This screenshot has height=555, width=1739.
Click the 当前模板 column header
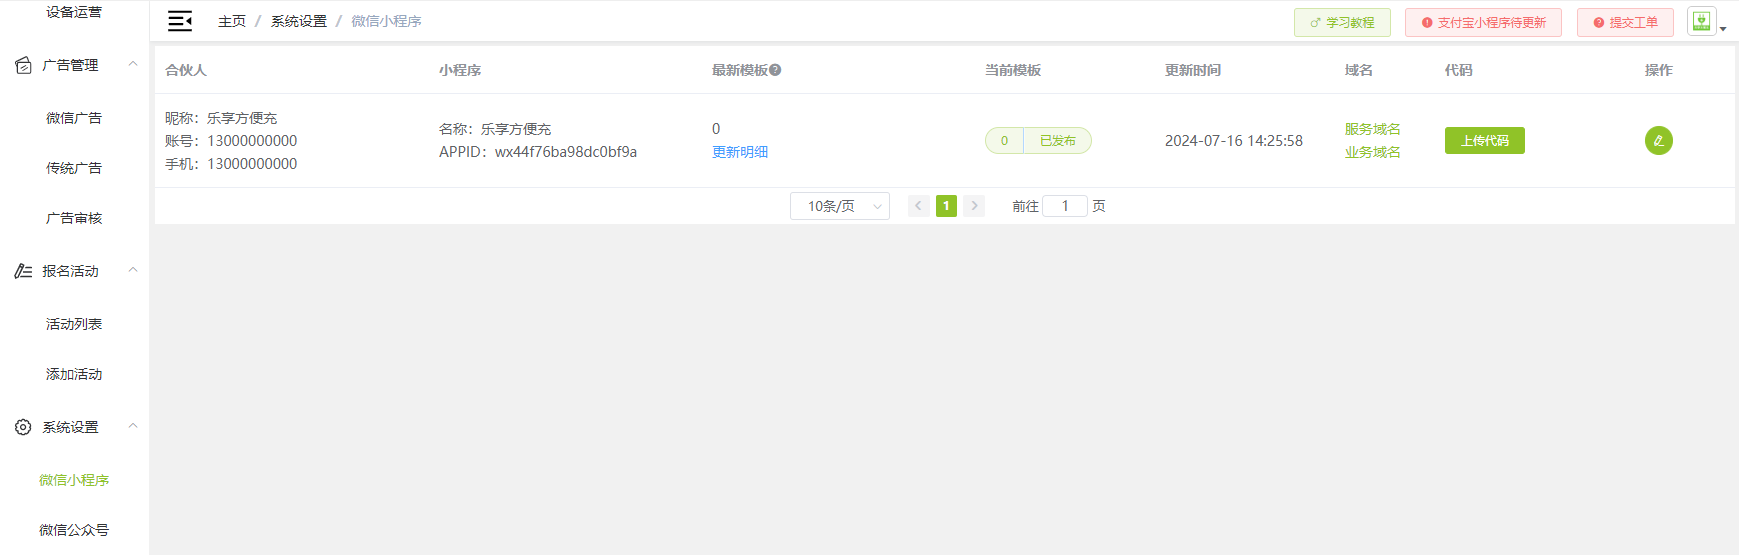1013,70
